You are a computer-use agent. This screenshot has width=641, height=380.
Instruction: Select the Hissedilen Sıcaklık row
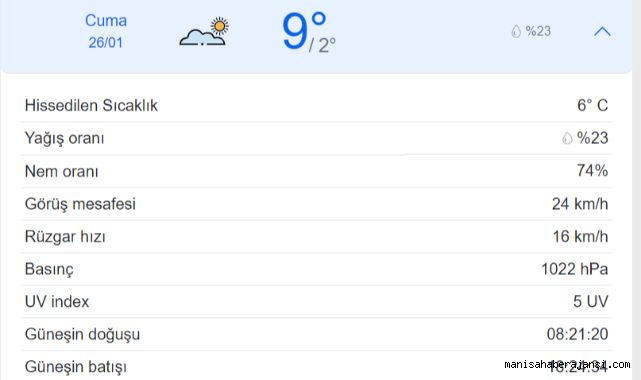point(316,105)
